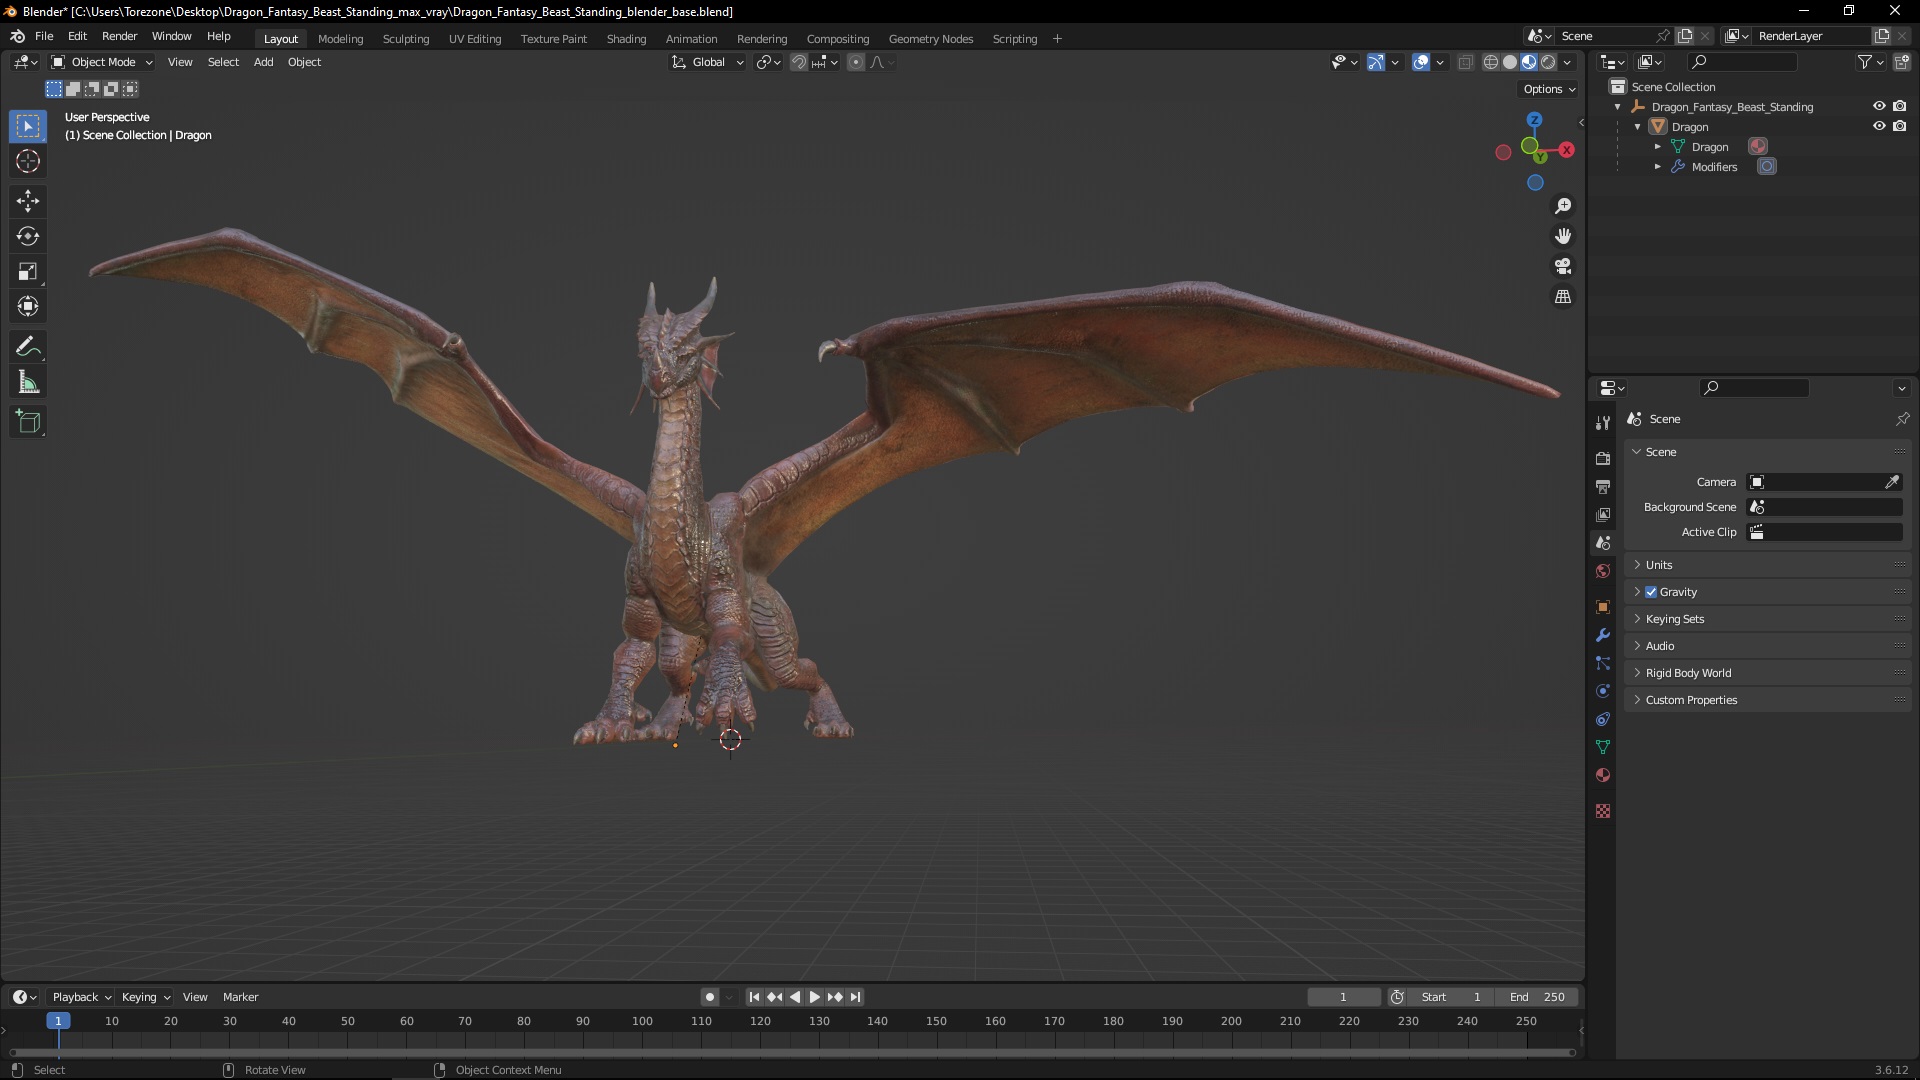1920x1080 pixels.
Task: Click the timeline horizontal scrollbar
Action: 792,1052
